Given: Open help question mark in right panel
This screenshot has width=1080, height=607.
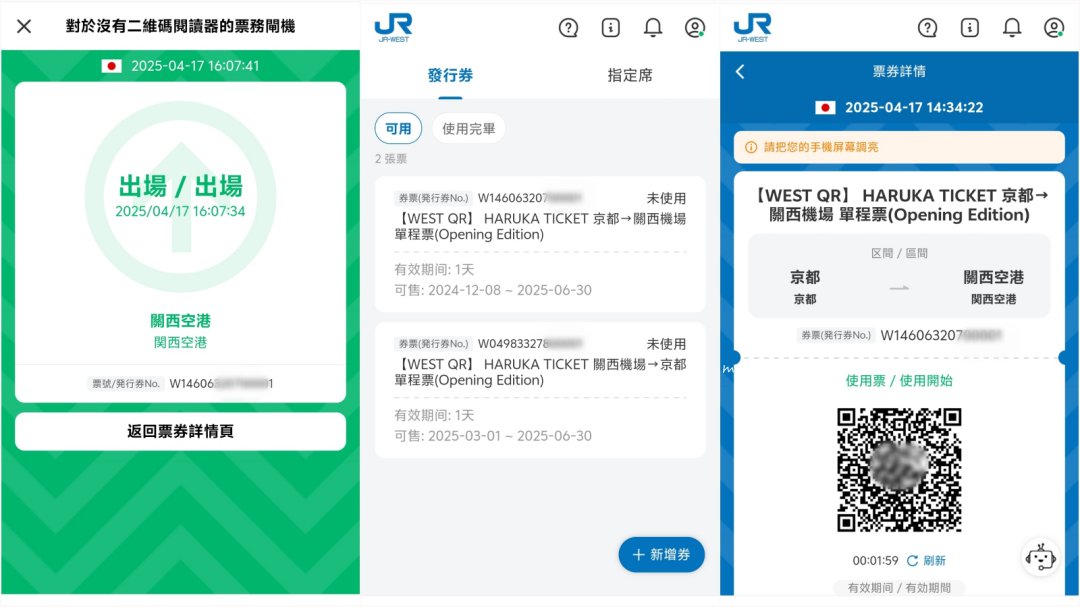Looking at the screenshot, I should click(x=927, y=28).
